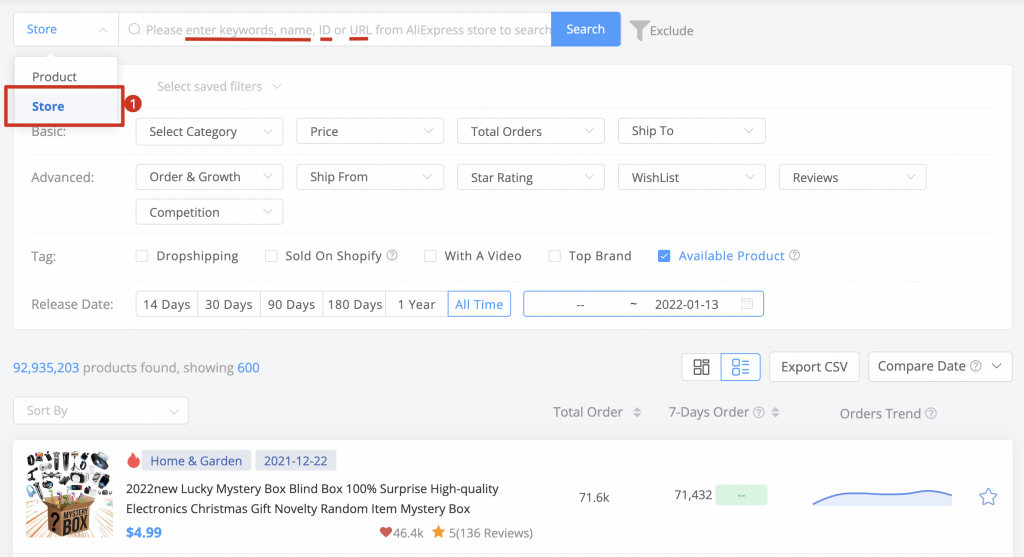The width and height of the screenshot is (1024, 557).
Task: Expand the Sort By dropdown
Action: pyautogui.click(x=101, y=411)
